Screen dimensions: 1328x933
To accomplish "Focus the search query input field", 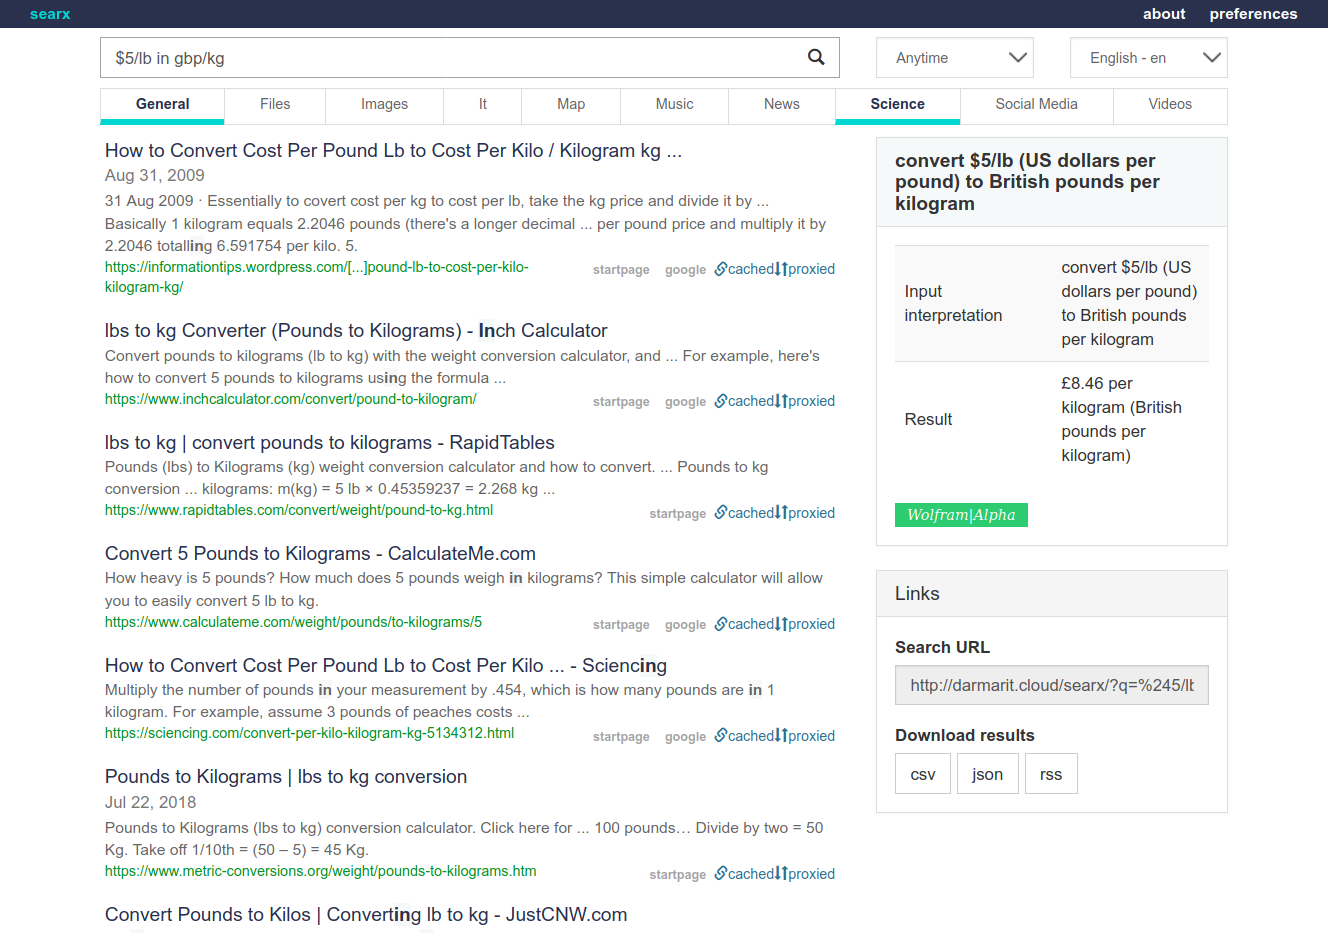I will click(x=450, y=58).
